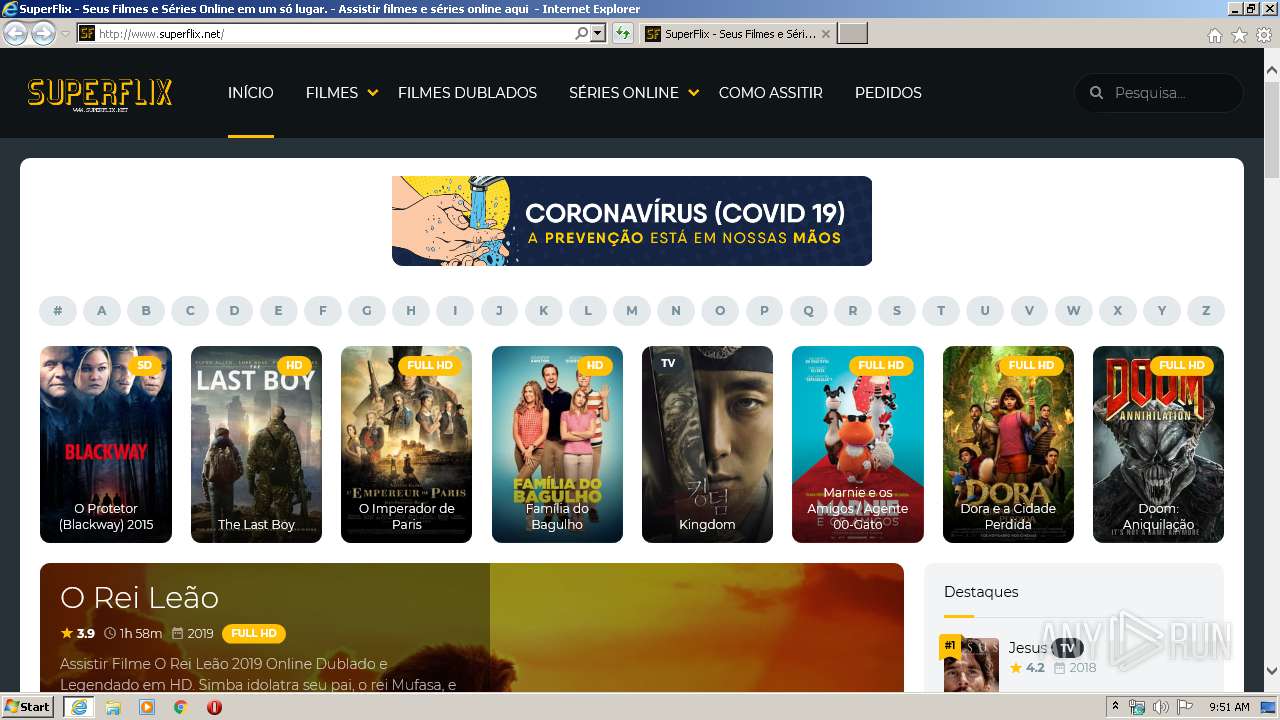Filter titles by letter V

click(x=1029, y=311)
